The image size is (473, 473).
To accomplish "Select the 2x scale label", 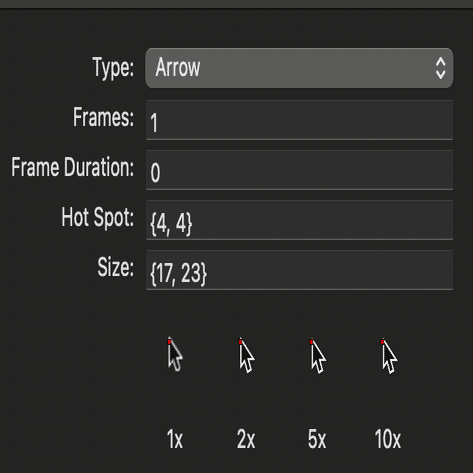I will point(246,439).
